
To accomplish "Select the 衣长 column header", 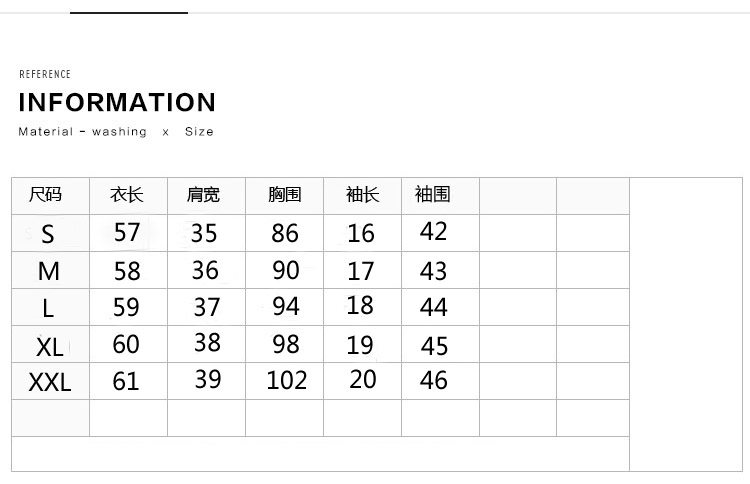I will (x=127, y=194).
